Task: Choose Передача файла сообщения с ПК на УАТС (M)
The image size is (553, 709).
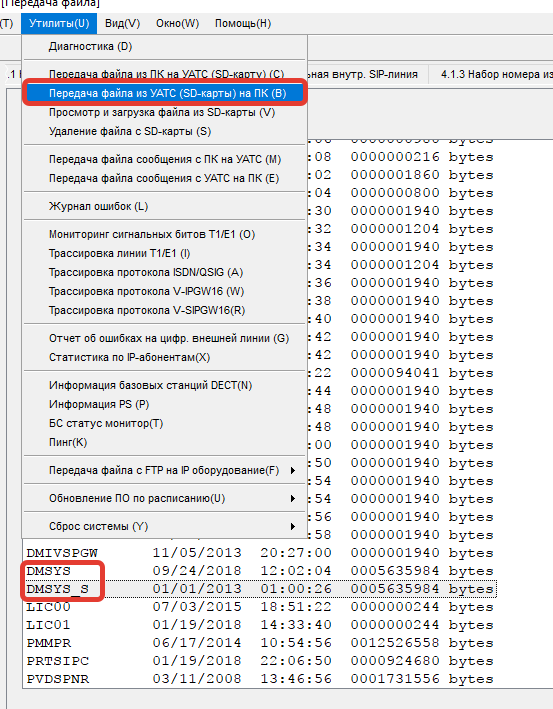Action: point(165,160)
